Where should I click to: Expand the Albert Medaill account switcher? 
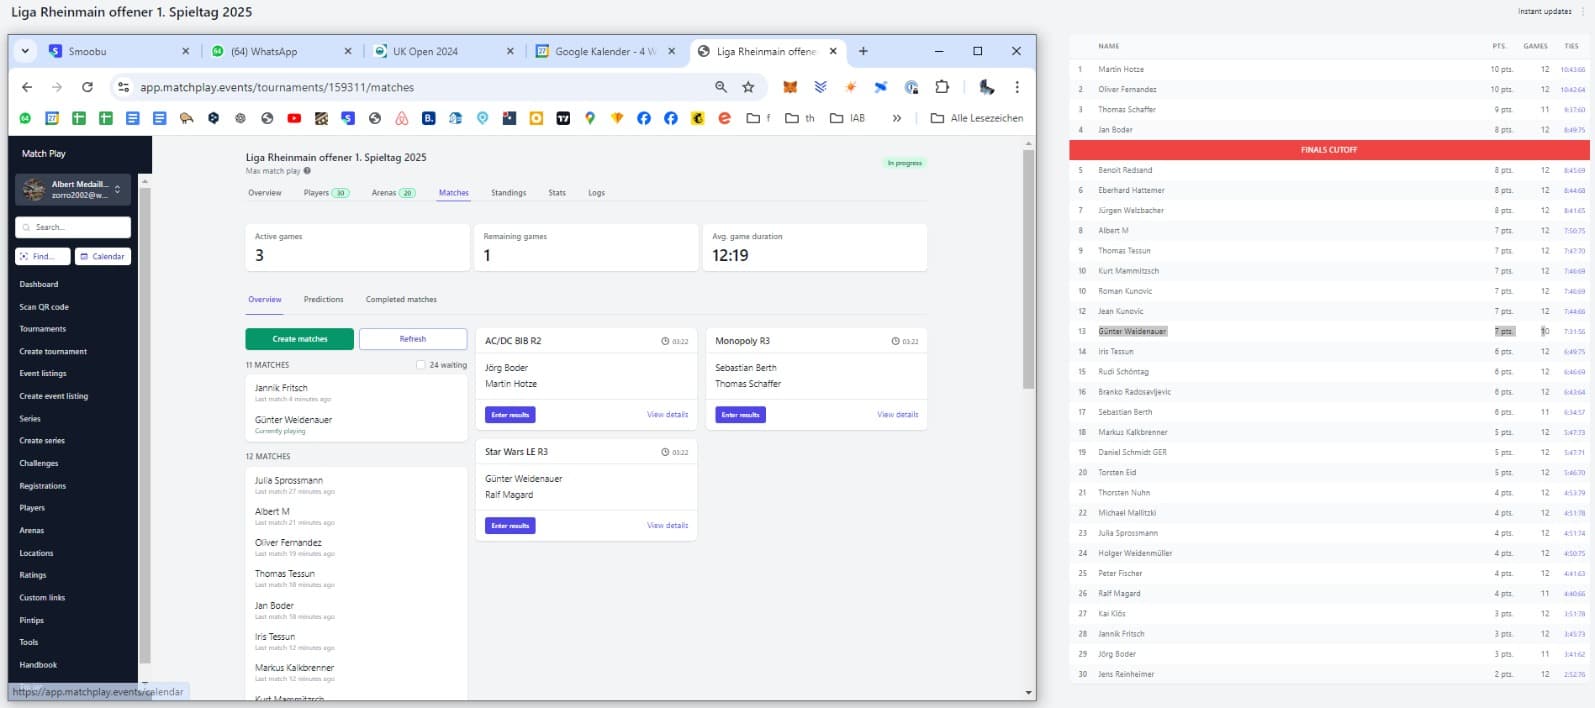[73, 189]
